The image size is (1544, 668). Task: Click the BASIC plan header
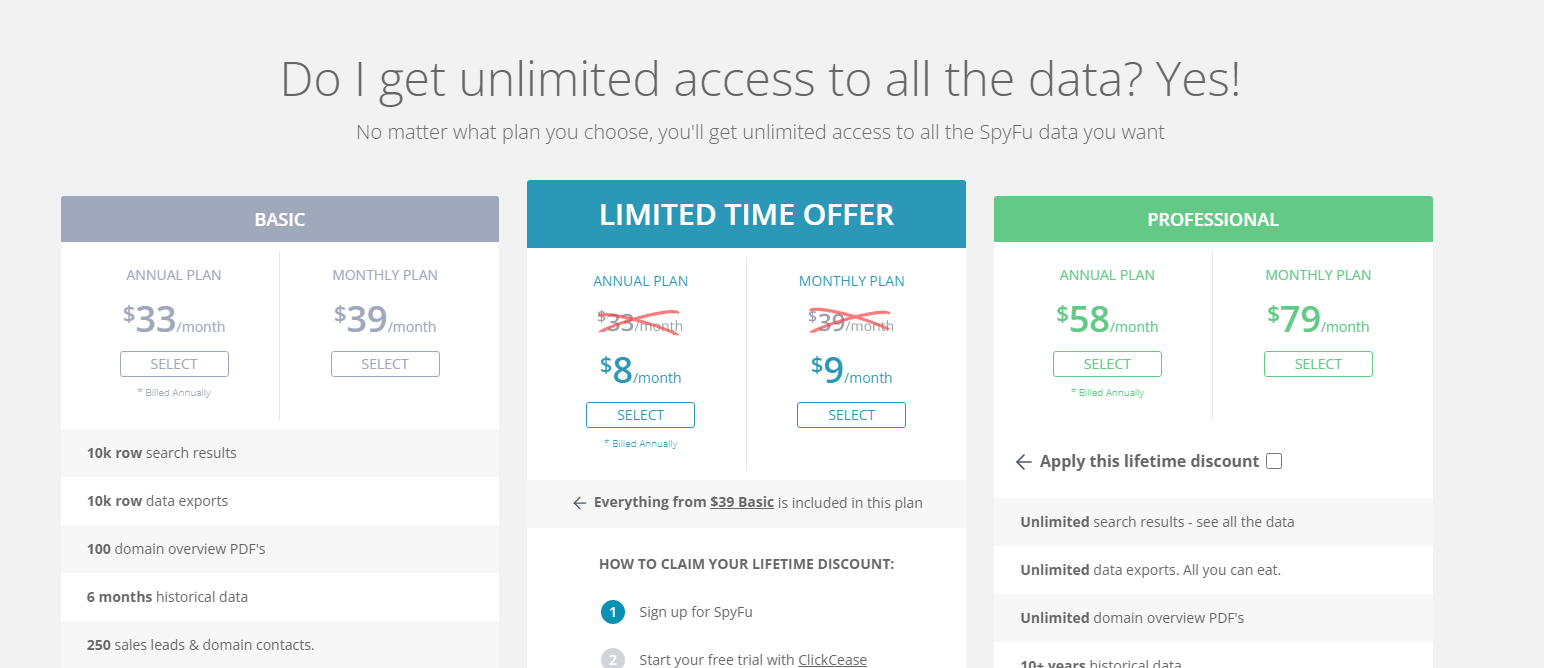click(280, 219)
